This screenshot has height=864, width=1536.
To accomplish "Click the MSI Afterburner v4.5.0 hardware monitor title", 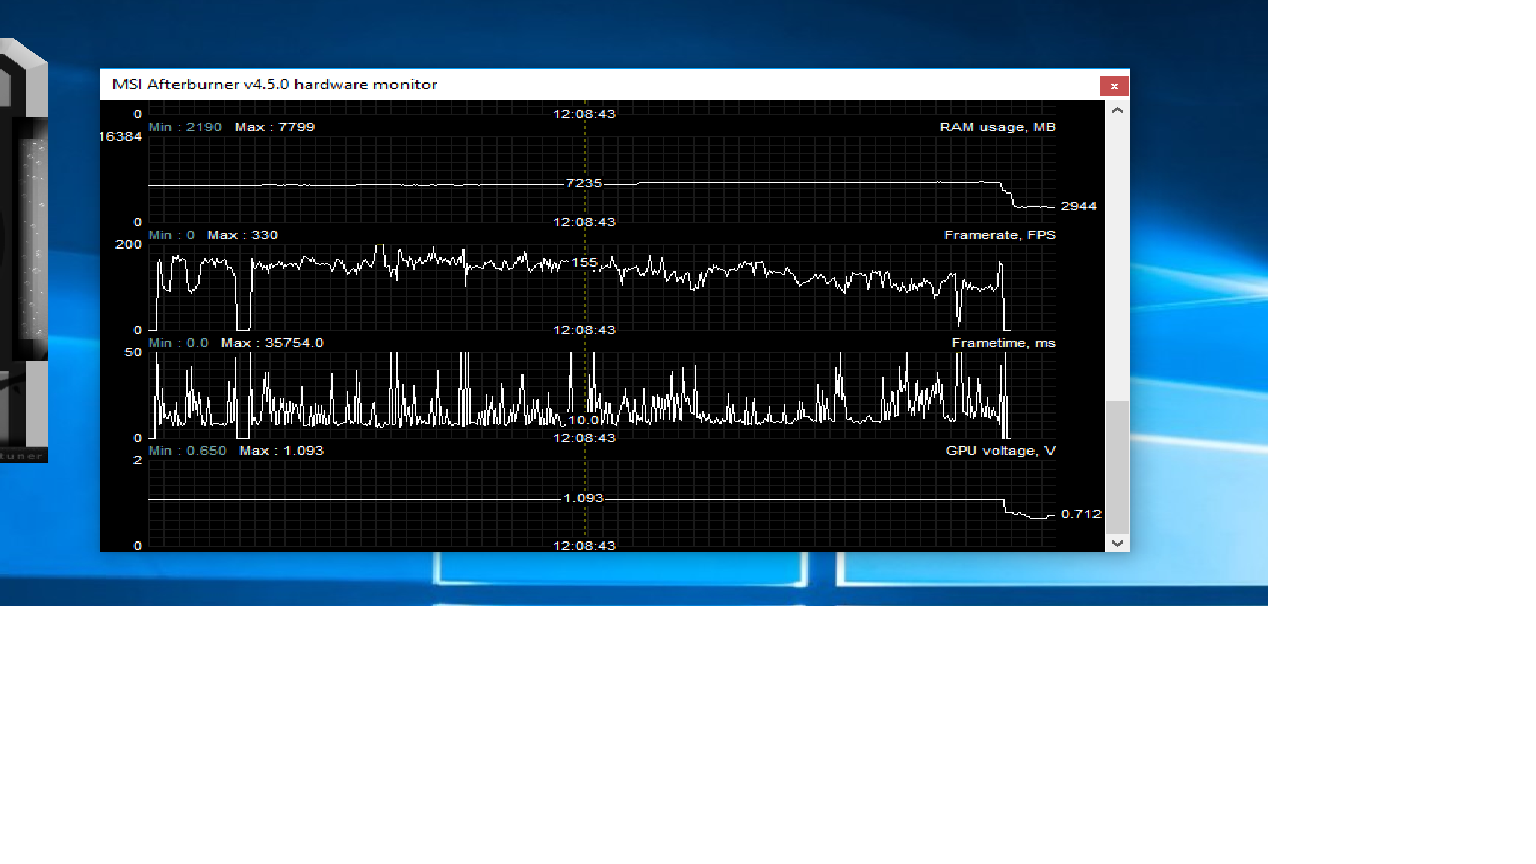I will tap(275, 84).
